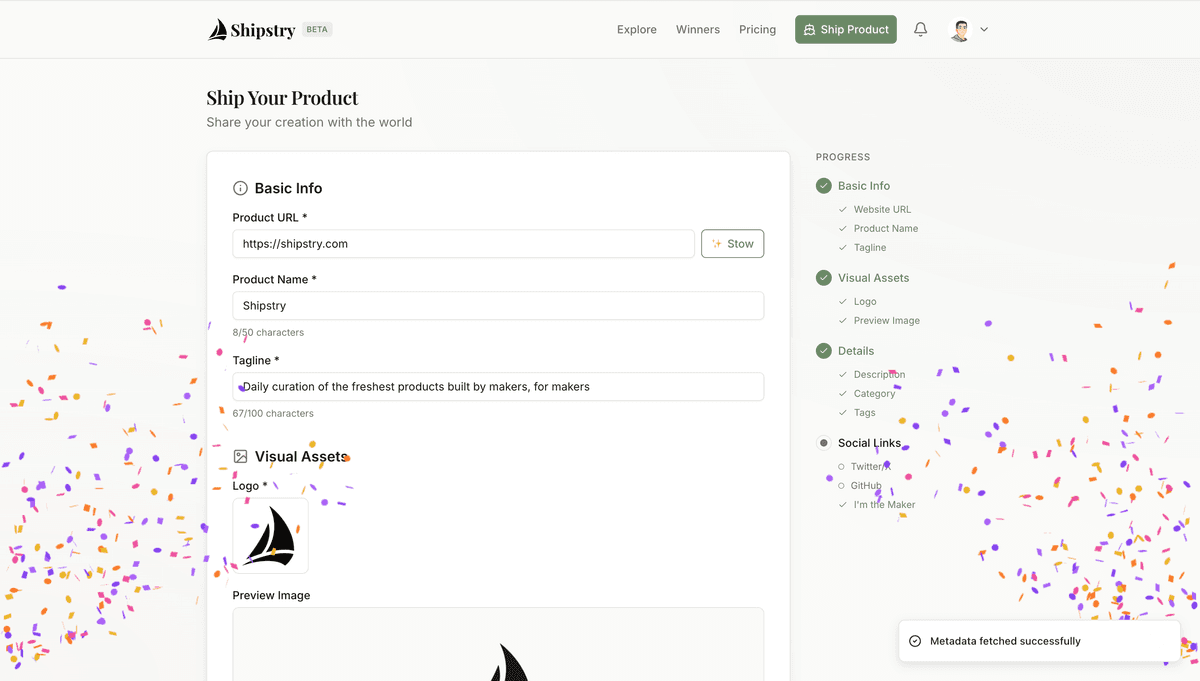
Task: Select Category progress item
Action: point(875,394)
